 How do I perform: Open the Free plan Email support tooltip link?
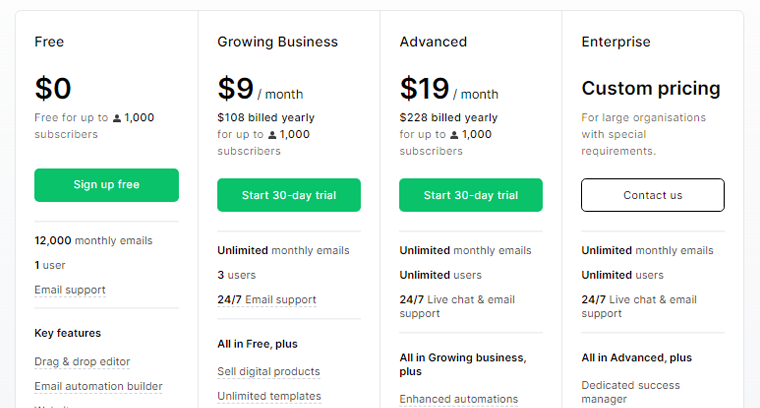[x=70, y=290]
